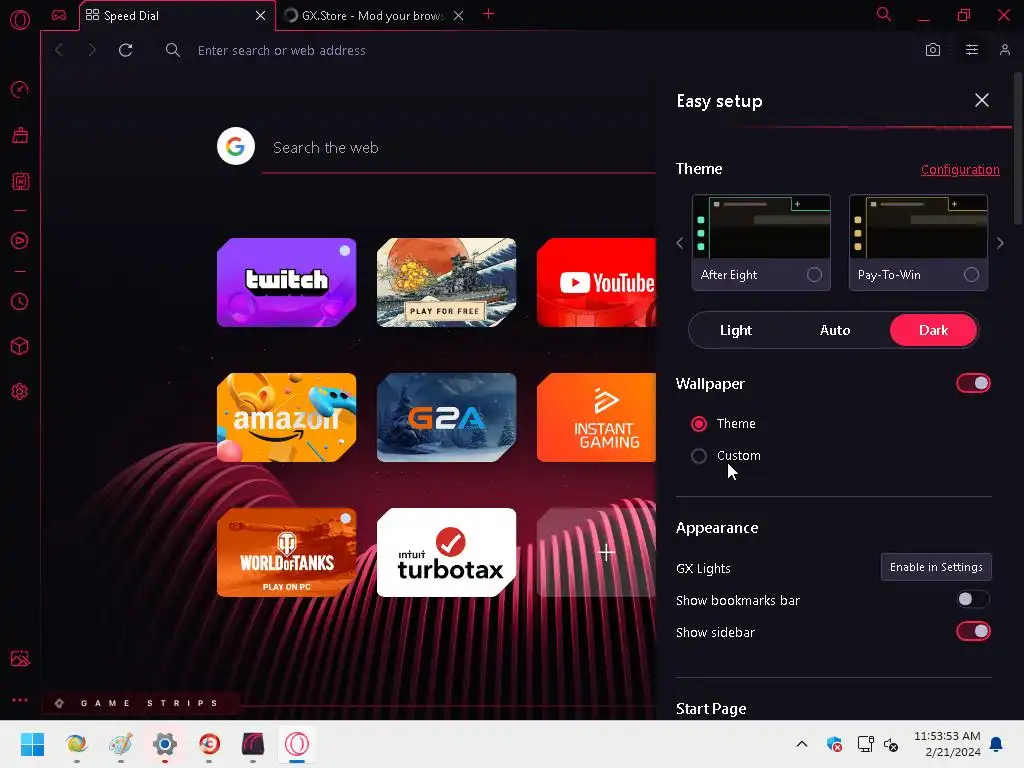Toggle Show bookmarks bar switch
The width and height of the screenshot is (1024, 768).
pos(974,600)
